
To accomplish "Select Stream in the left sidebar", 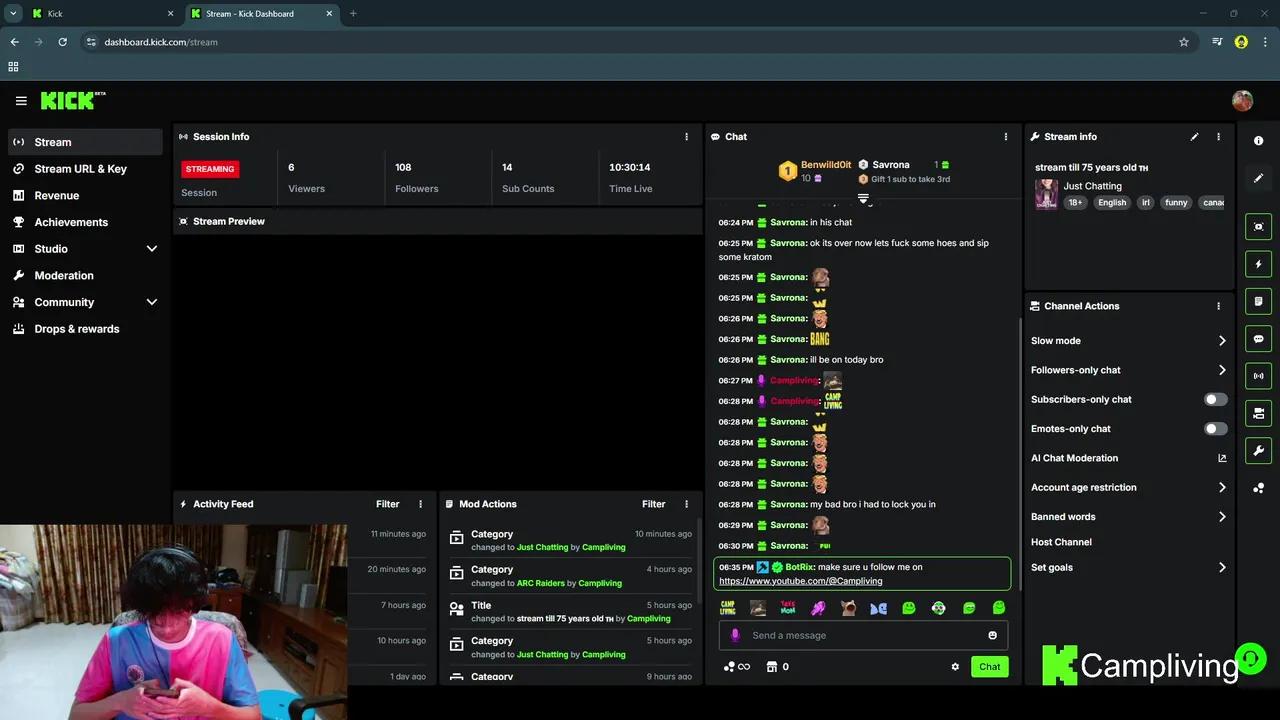I will point(85,142).
